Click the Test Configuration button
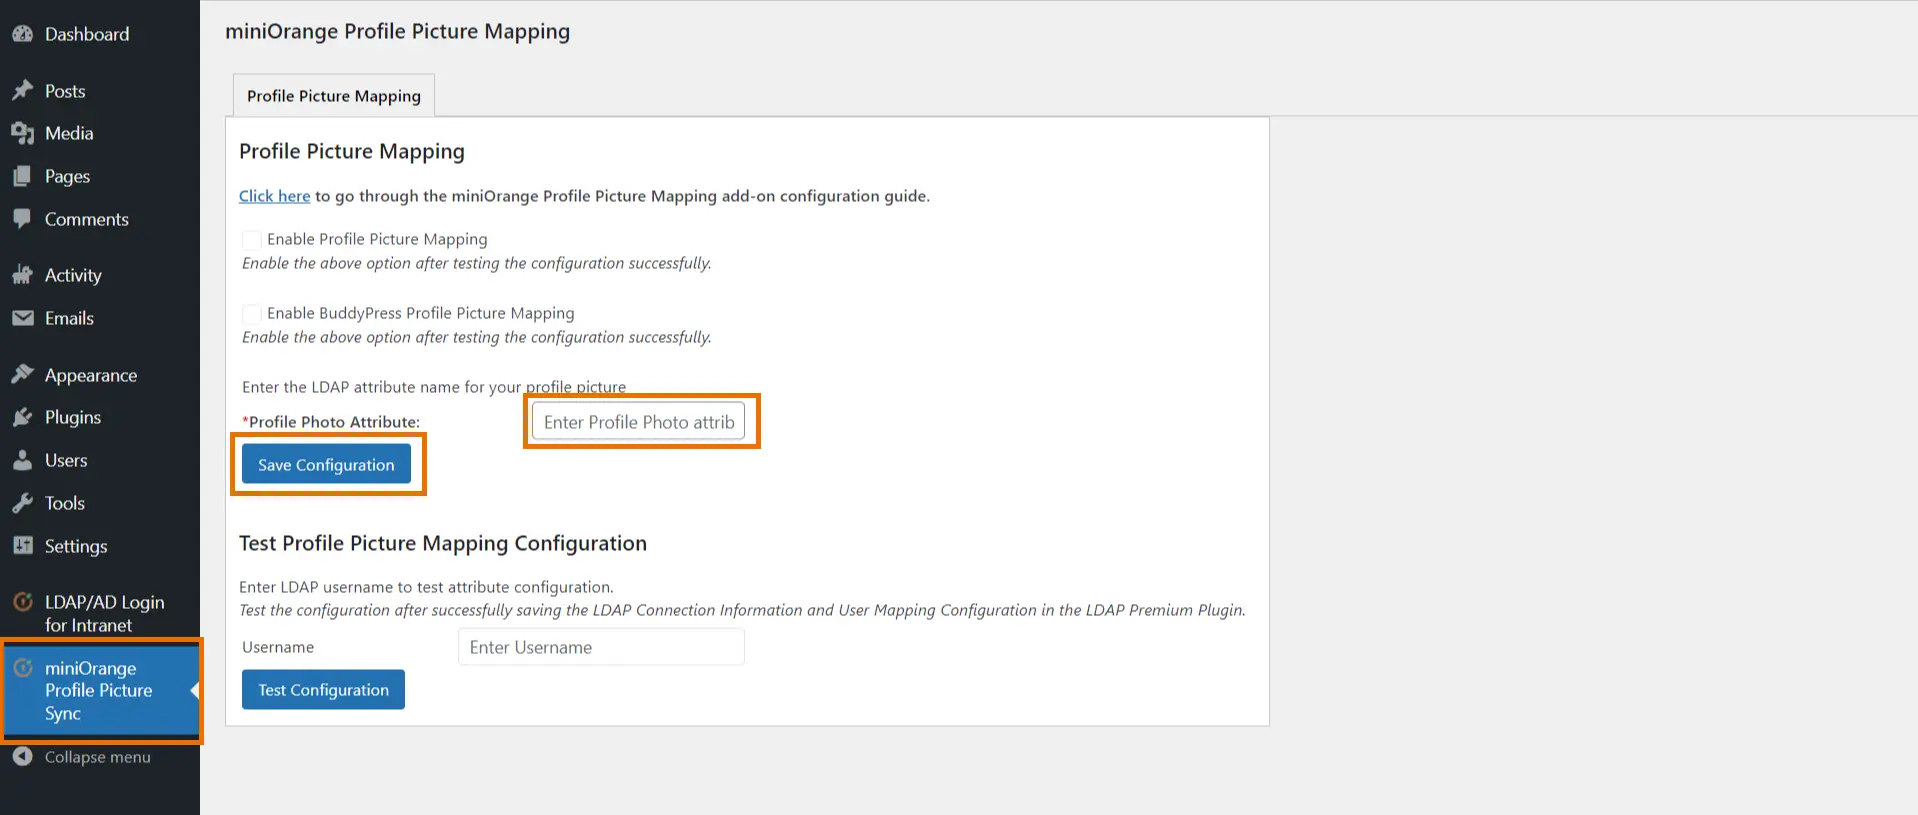1918x815 pixels. (x=323, y=689)
